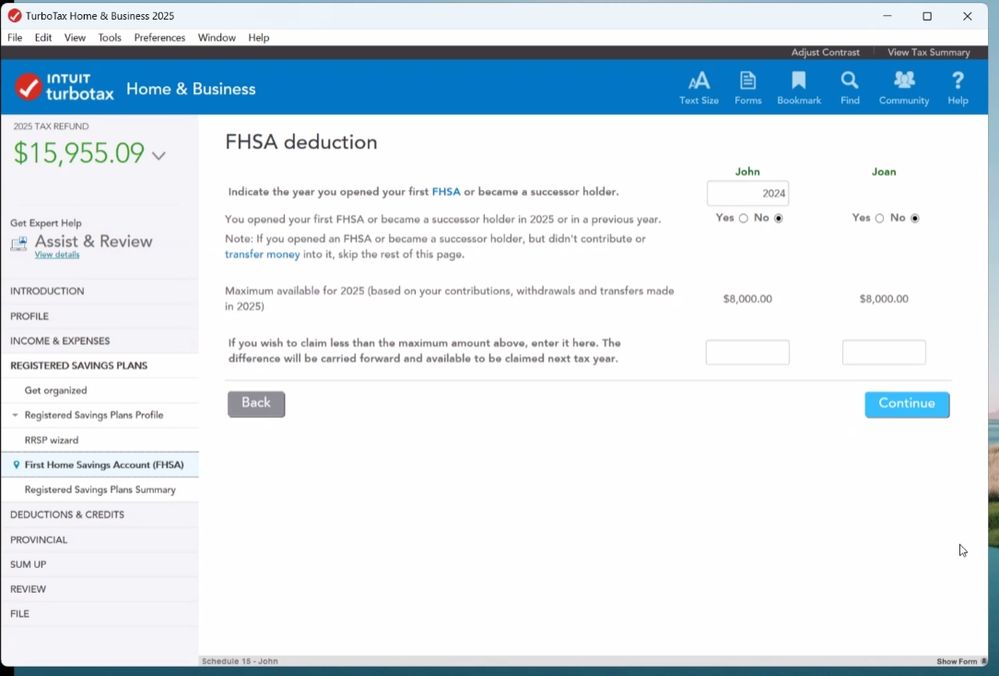Click Joan's claim-less amount input field
Viewport: 999px width, 676px height.
[x=883, y=352]
